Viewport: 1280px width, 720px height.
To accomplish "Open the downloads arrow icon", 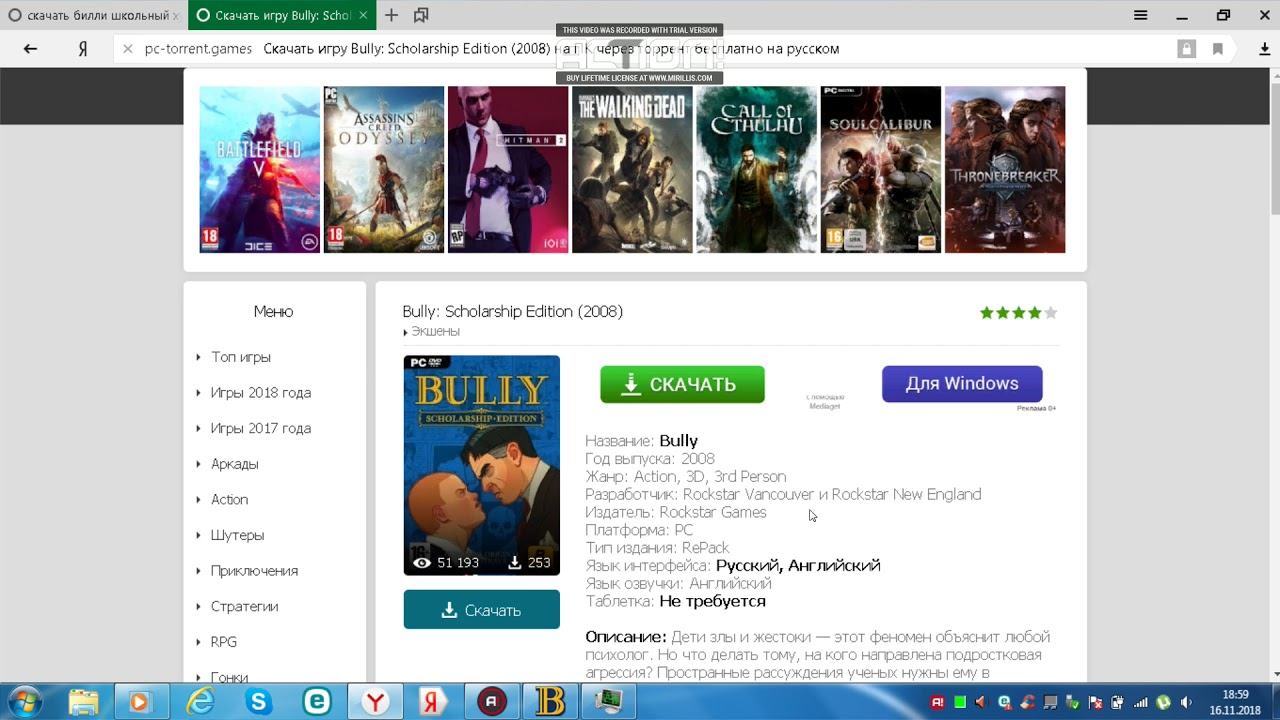I will tap(1264, 48).
